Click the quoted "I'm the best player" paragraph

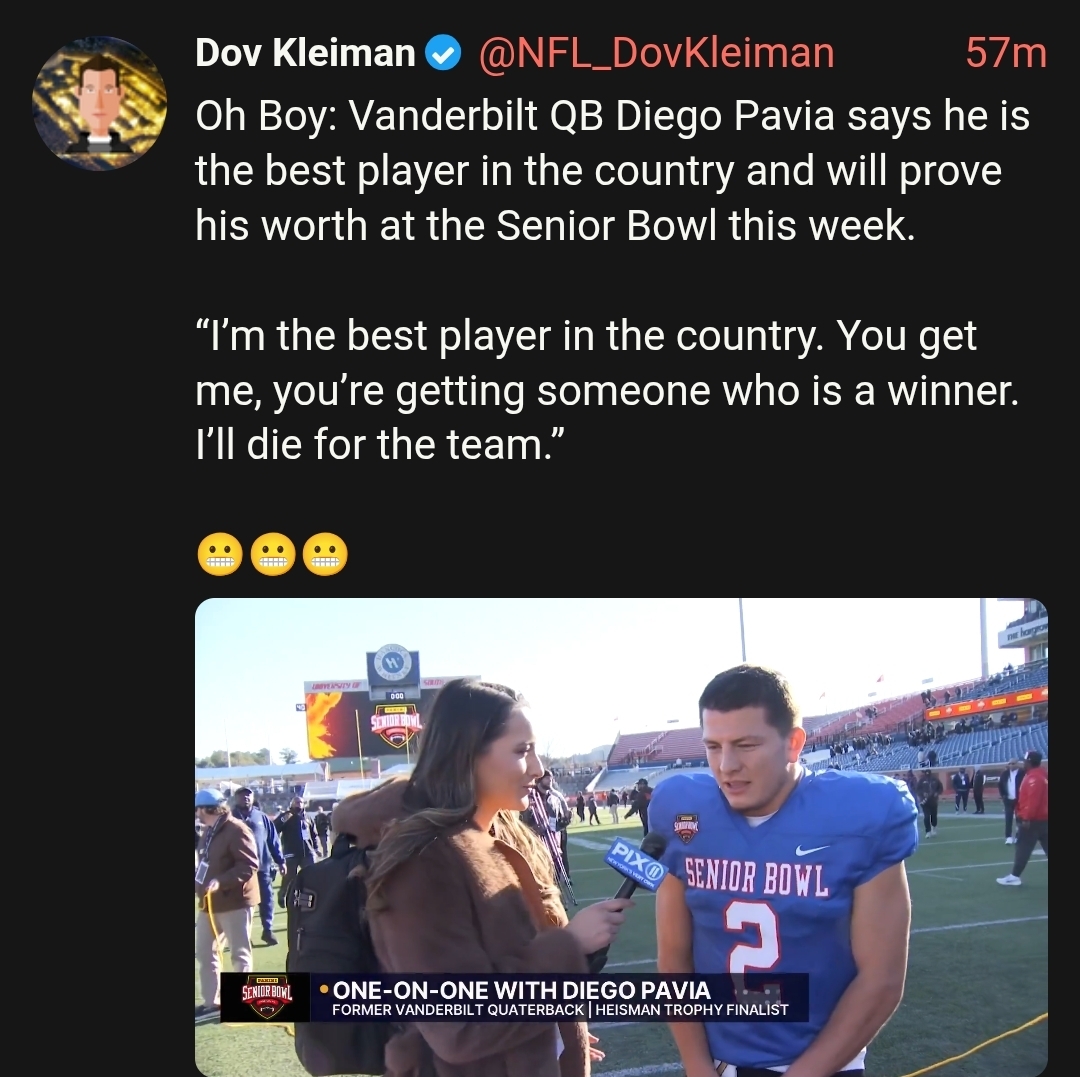607,390
